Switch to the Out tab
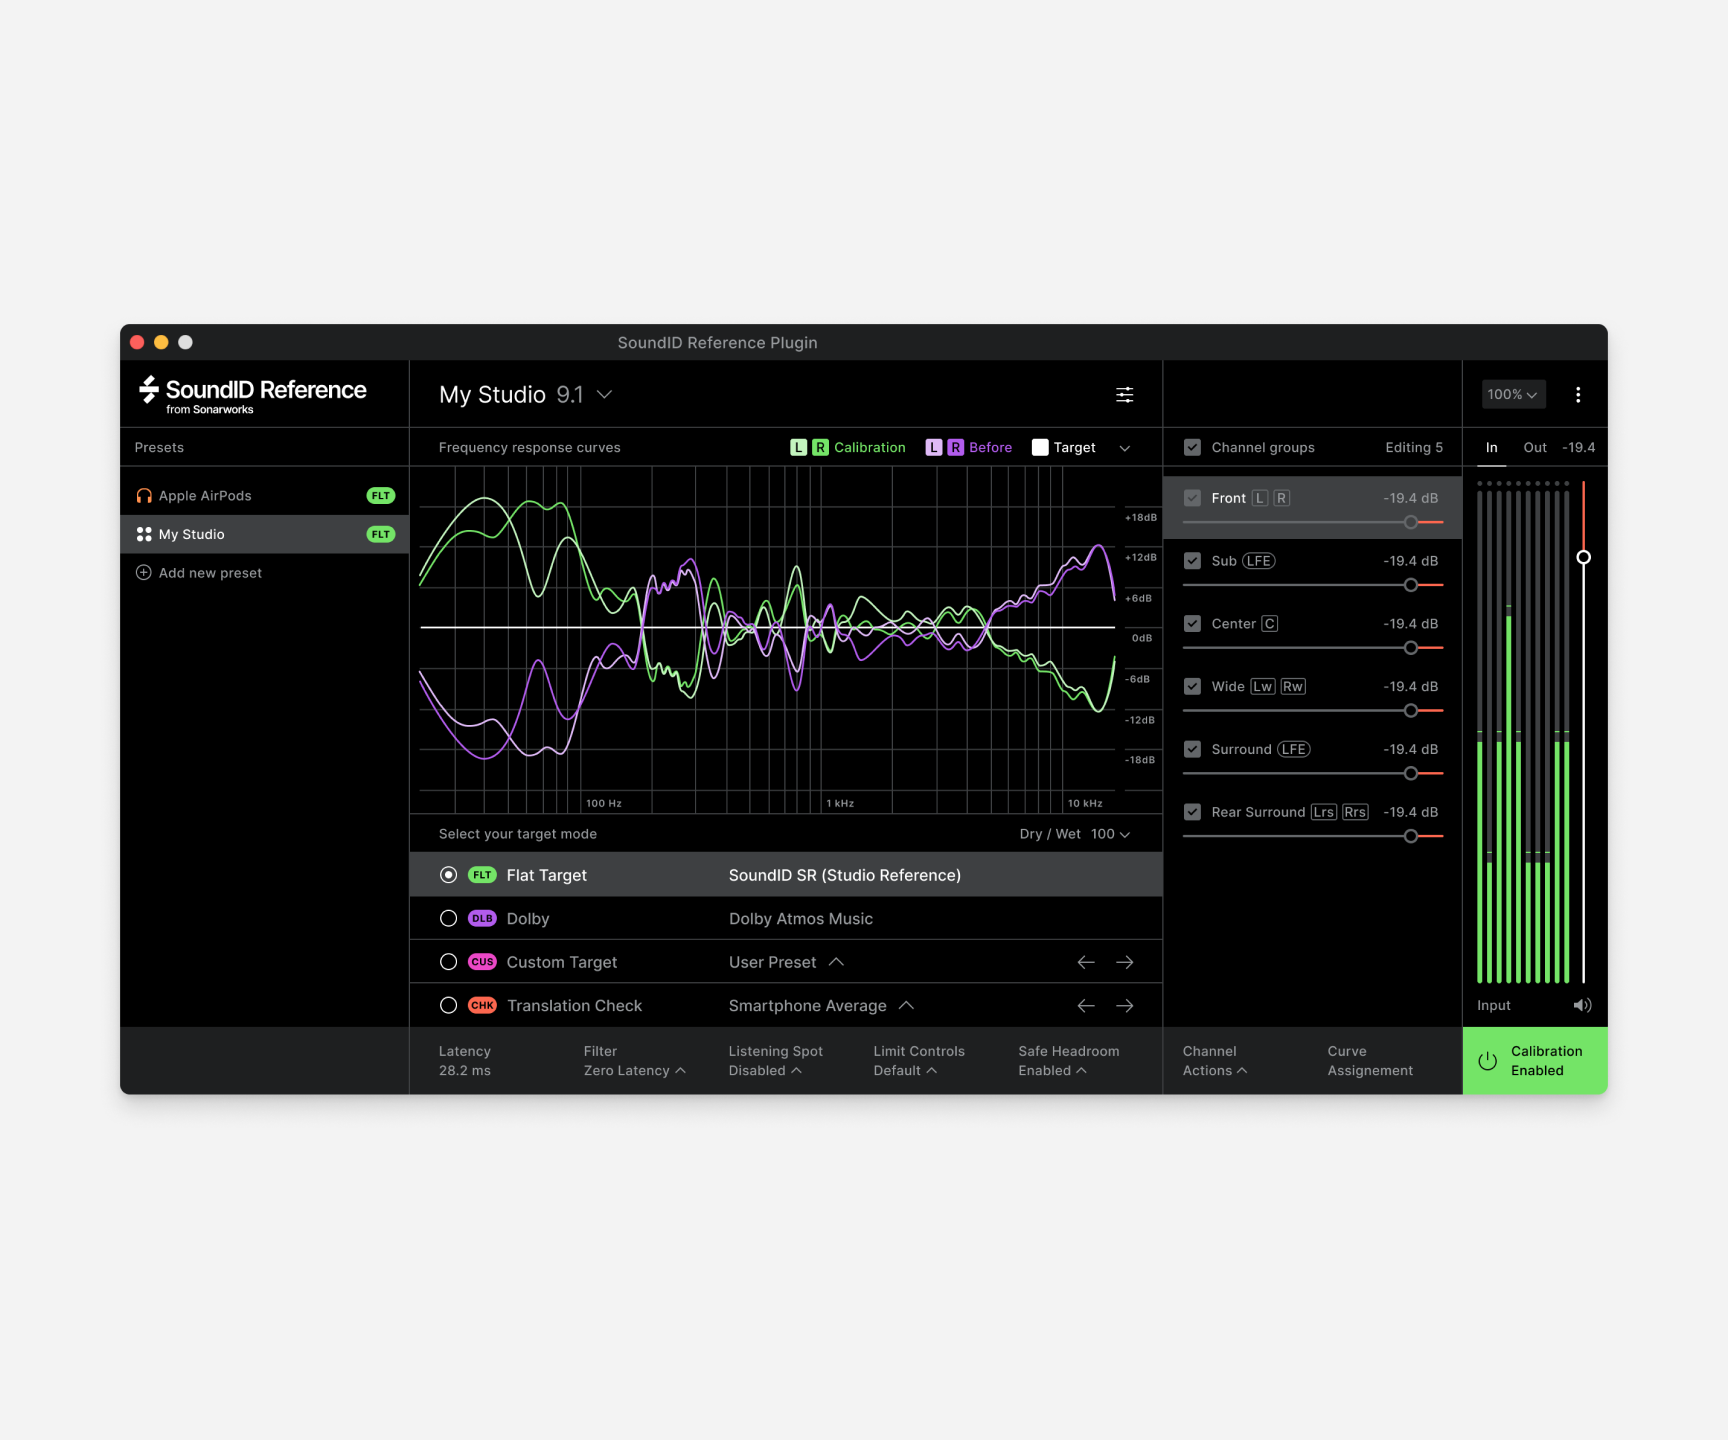 [1534, 447]
